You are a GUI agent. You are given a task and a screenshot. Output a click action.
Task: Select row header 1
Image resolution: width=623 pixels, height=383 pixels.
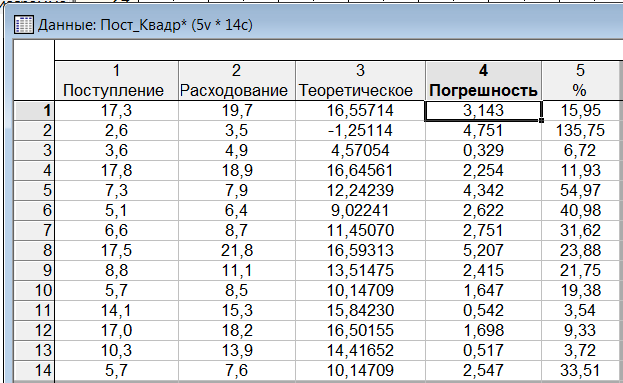coord(34,110)
